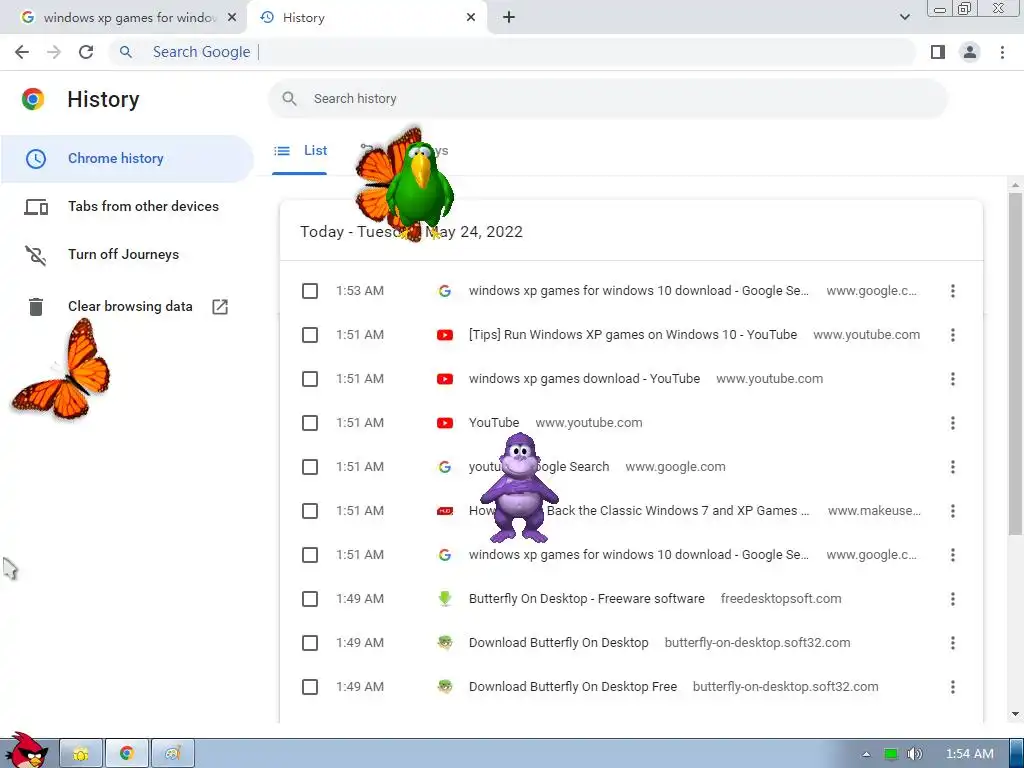Click the scrollbar down arrow

pos(1015,714)
